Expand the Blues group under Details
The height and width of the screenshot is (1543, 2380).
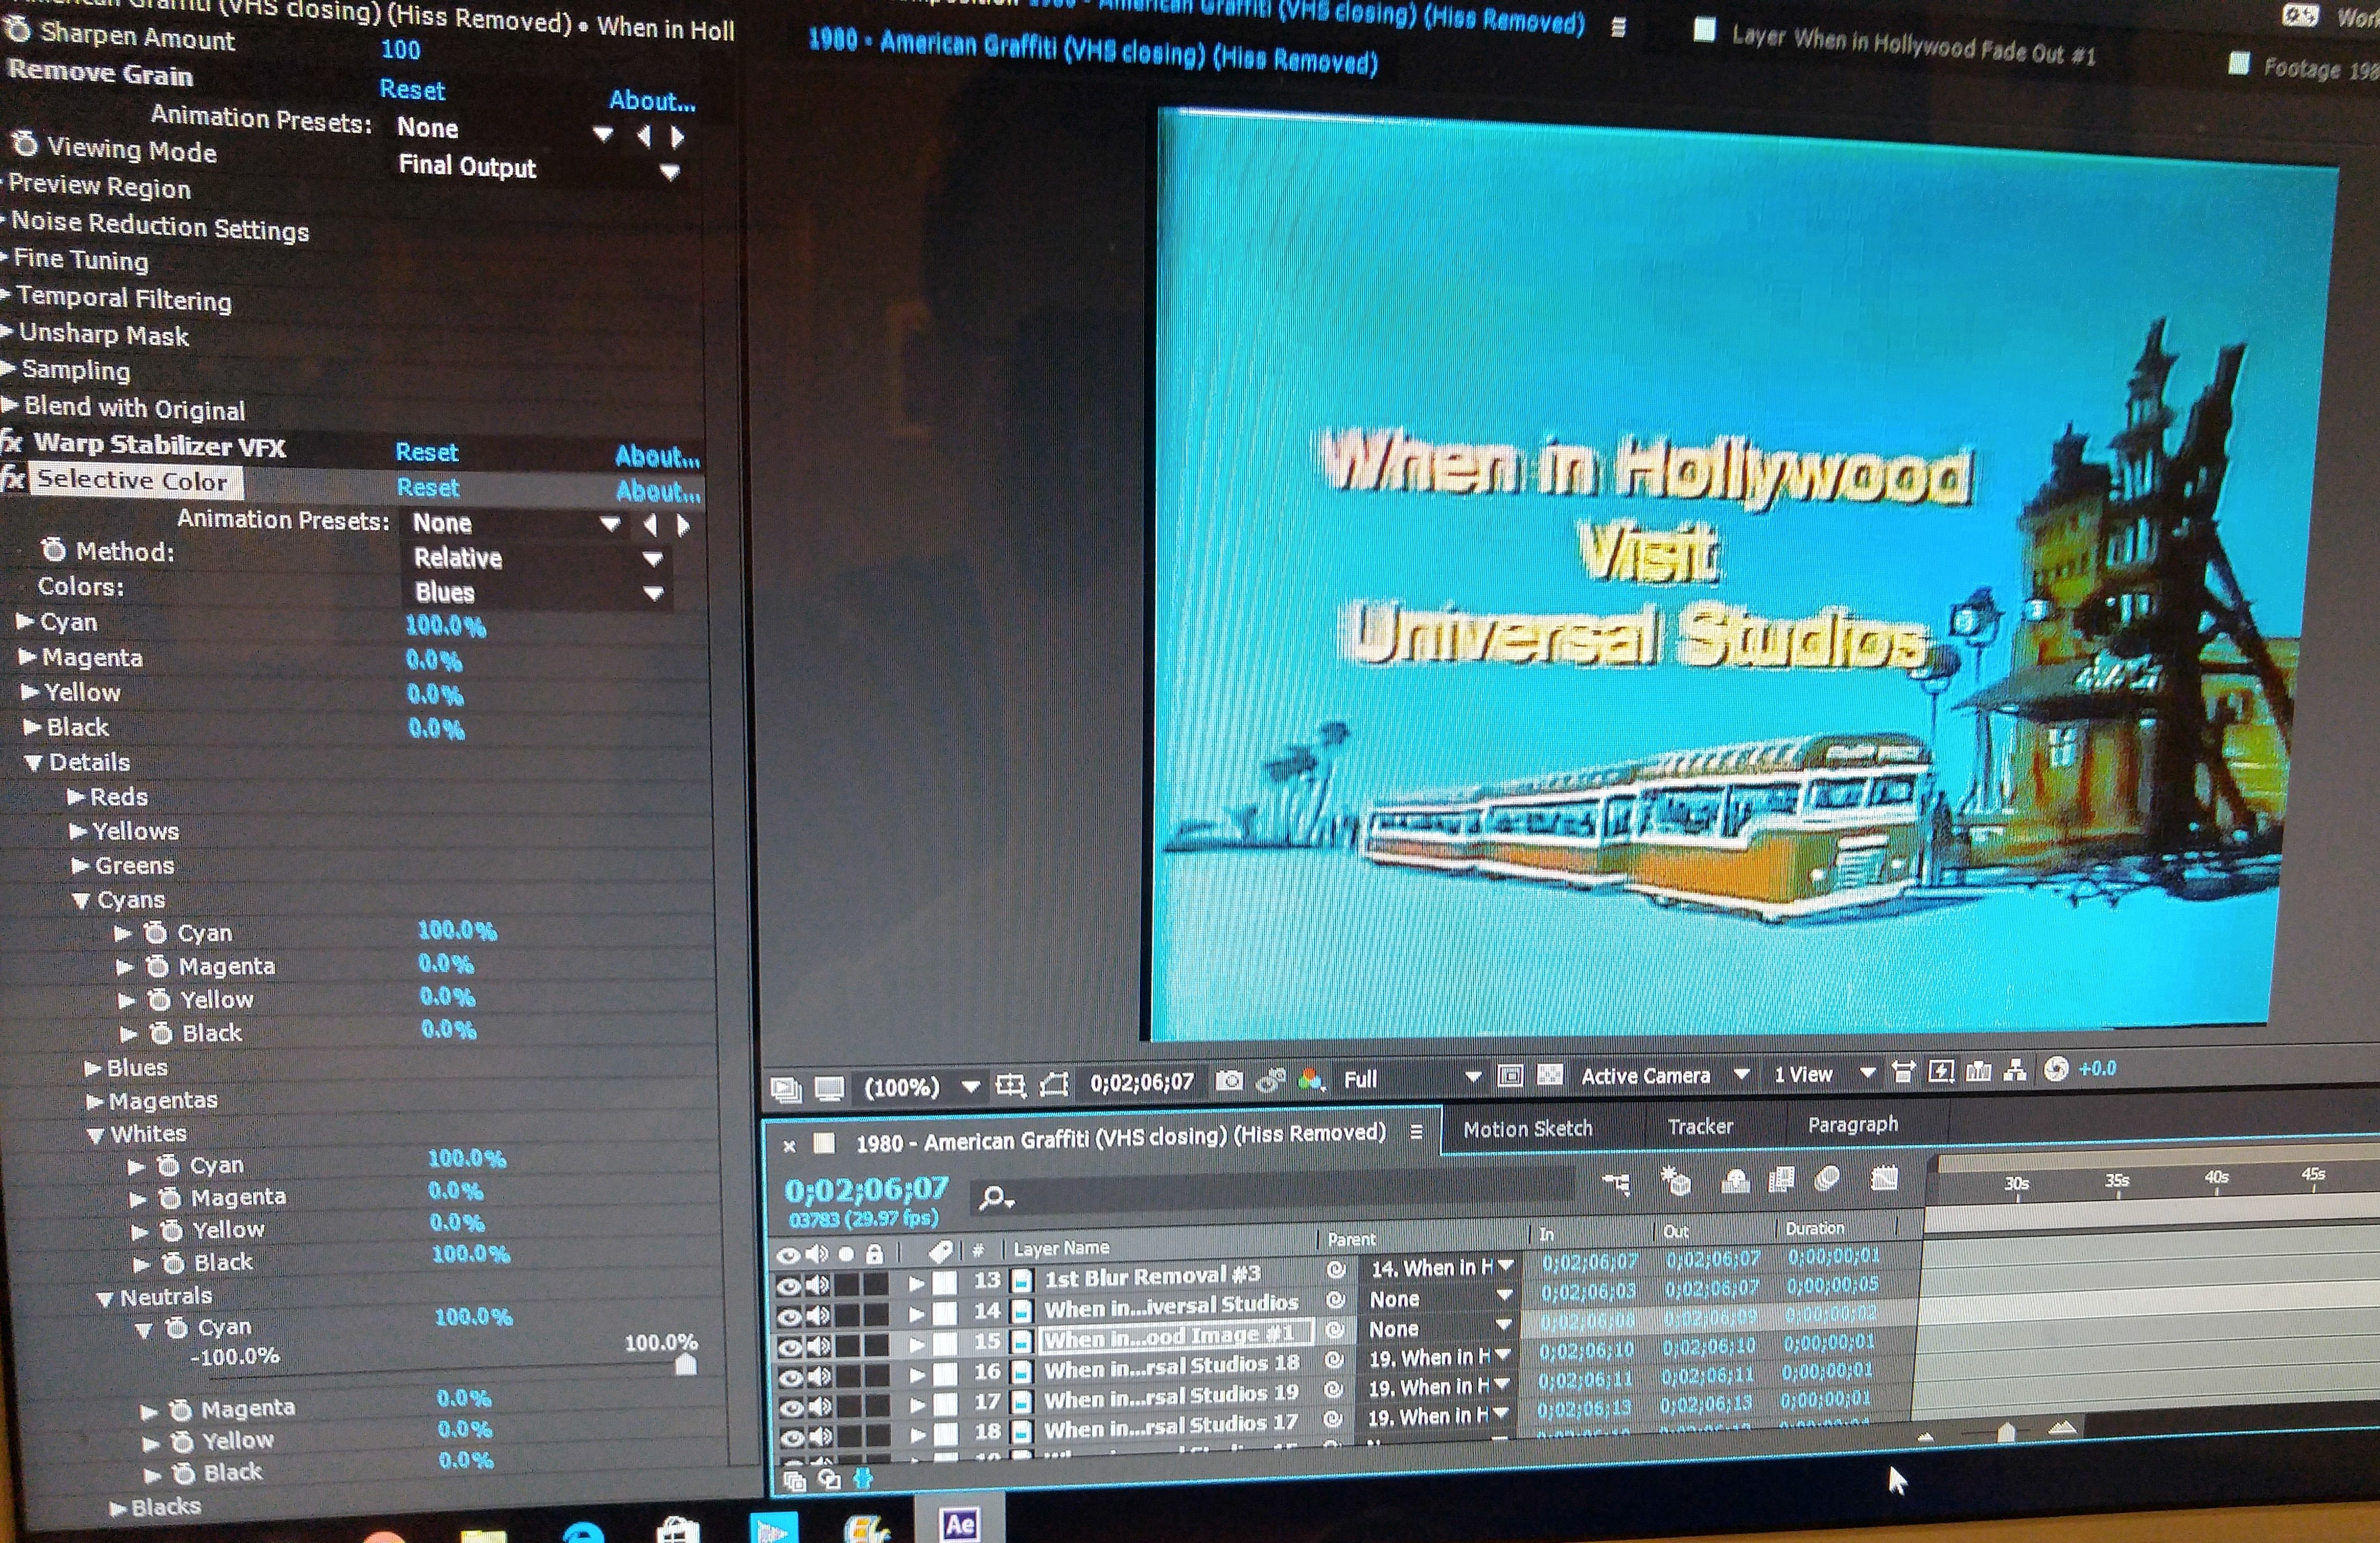[x=93, y=1068]
